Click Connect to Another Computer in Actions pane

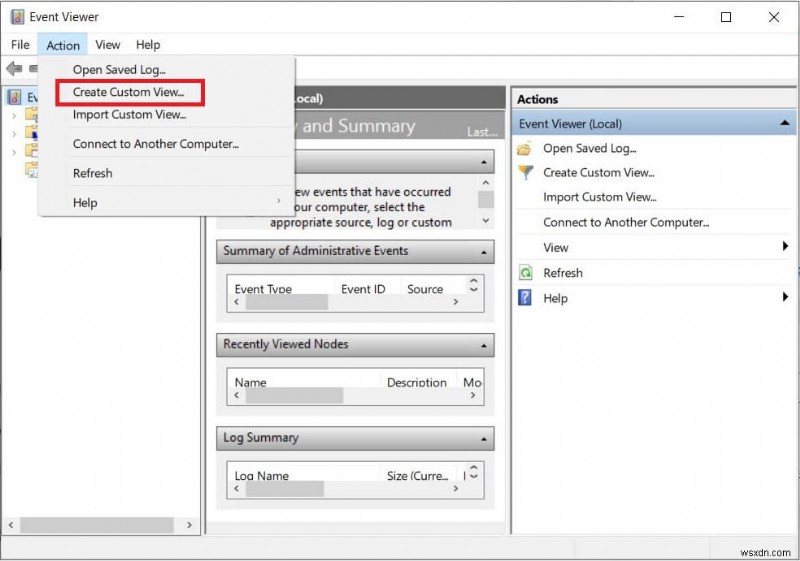coord(626,222)
